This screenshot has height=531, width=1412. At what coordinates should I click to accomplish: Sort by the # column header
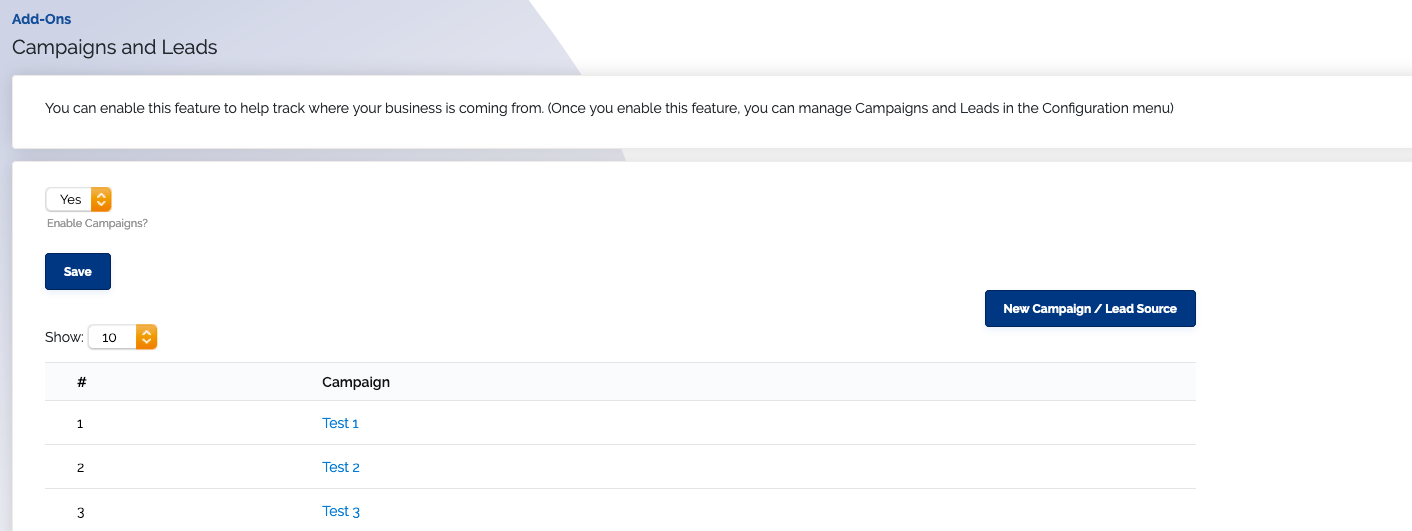click(x=81, y=382)
